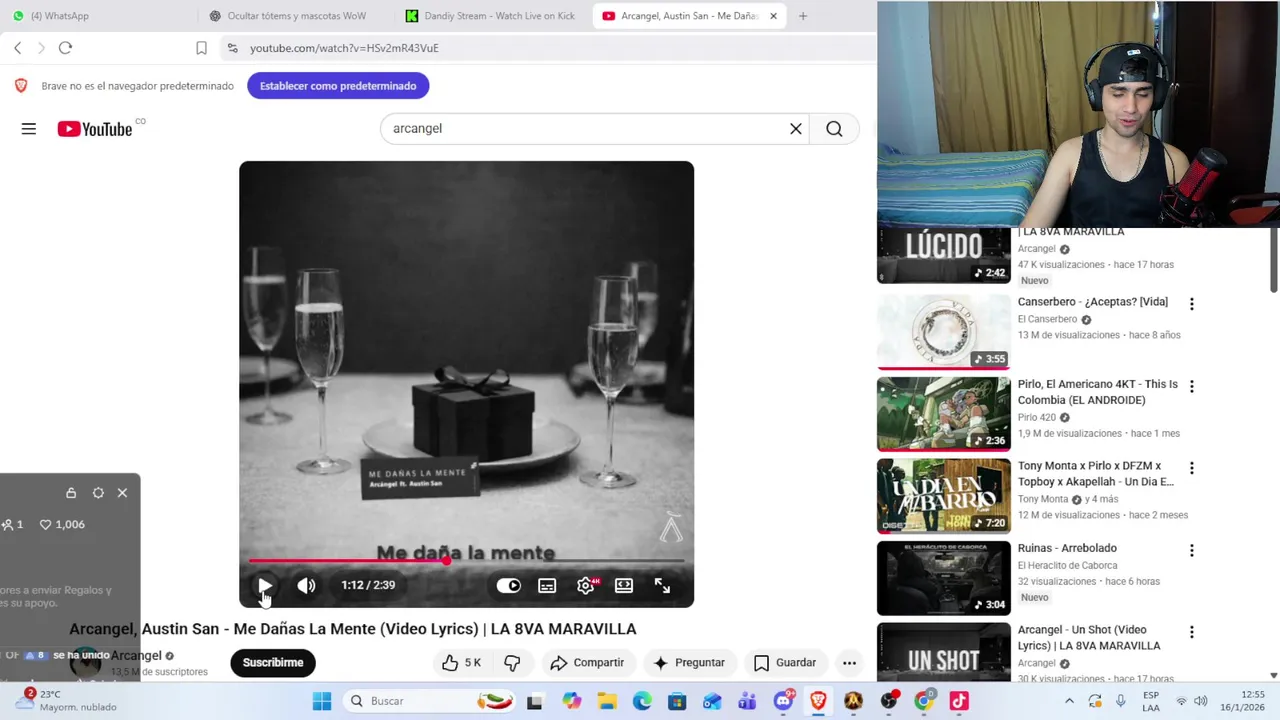Play the paused YouTube video
The height and width of the screenshot is (720, 1280).
pos(265,586)
